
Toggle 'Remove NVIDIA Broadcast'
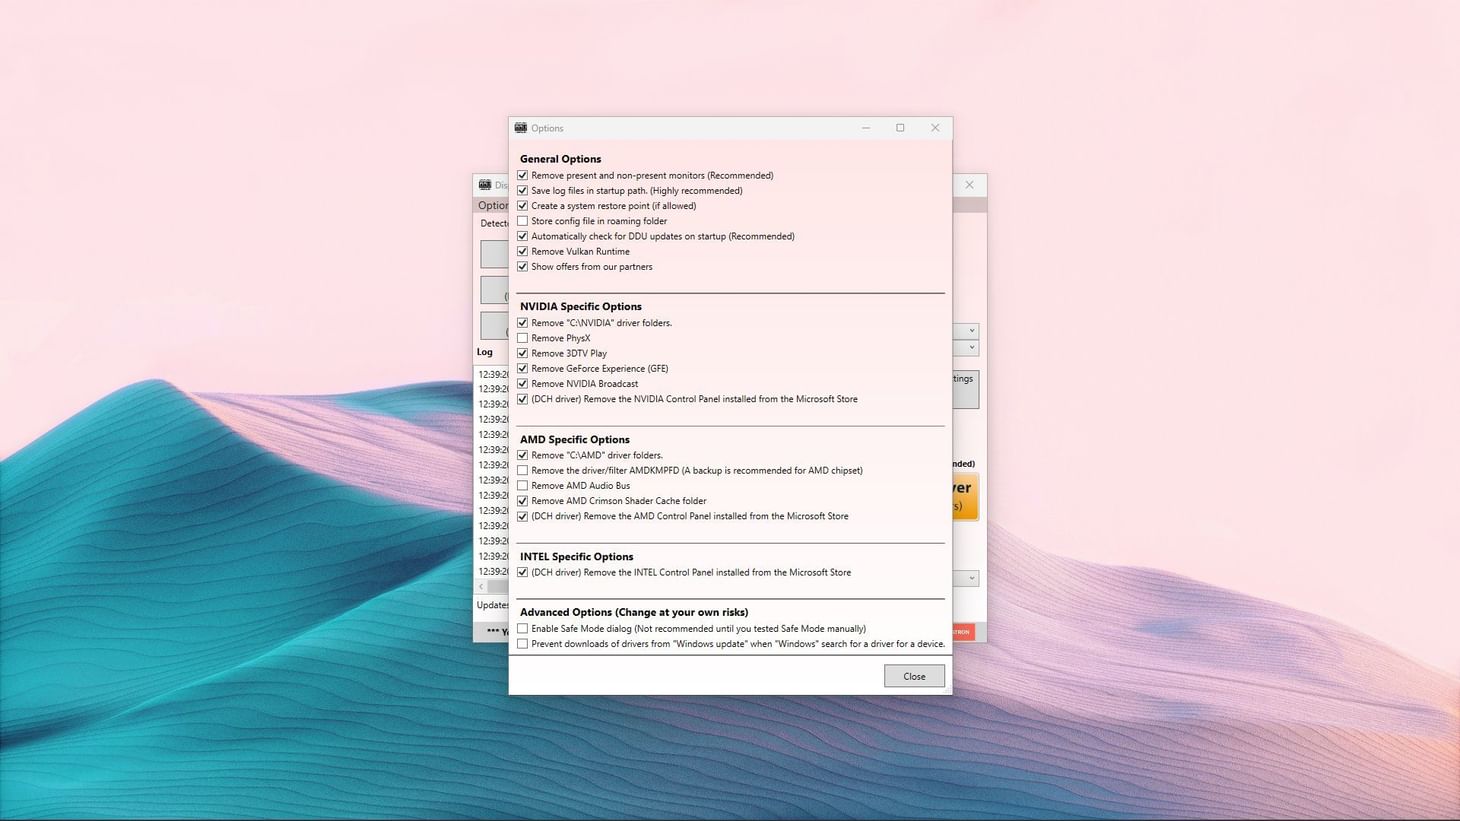(x=523, y=383)
